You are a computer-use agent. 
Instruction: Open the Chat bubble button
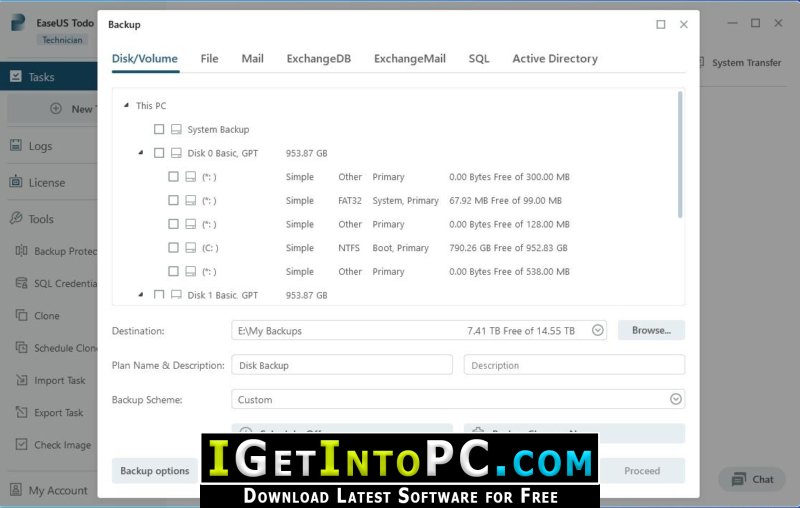752,479
